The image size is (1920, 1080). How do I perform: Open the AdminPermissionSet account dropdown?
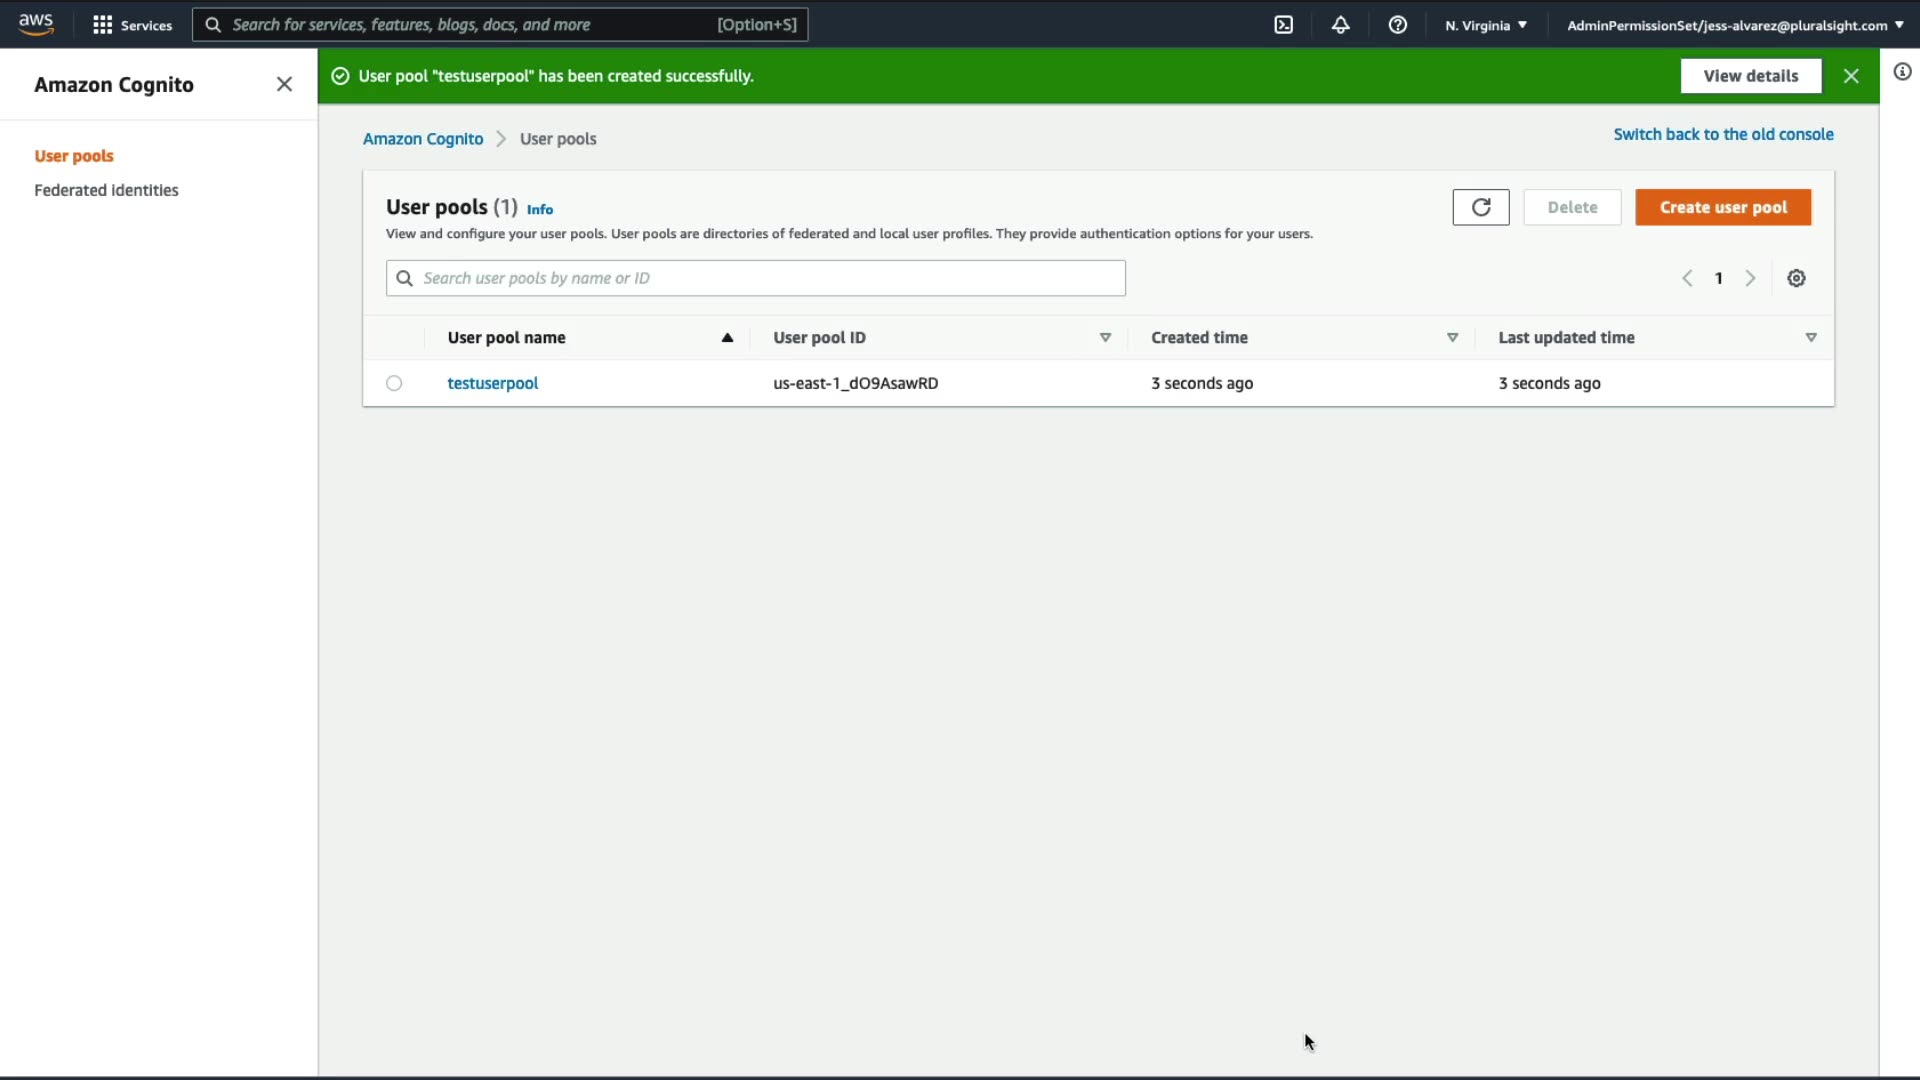(x=1734, y=25)
